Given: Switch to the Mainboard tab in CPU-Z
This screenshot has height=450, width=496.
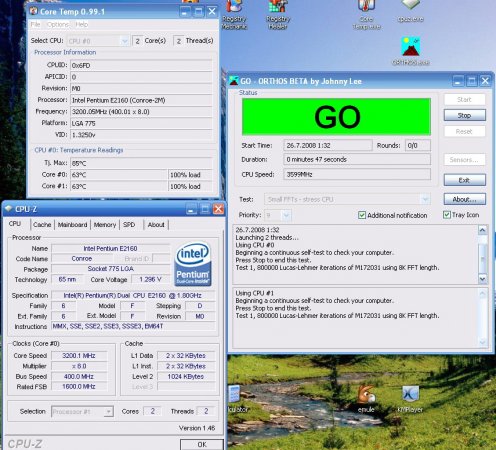Looking at the screenshot, I should coord(72,225).
